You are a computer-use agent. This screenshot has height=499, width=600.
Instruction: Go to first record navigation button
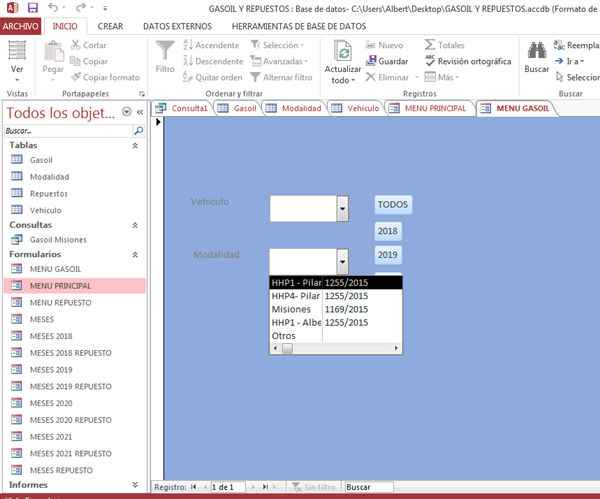[x=194, y=487]
